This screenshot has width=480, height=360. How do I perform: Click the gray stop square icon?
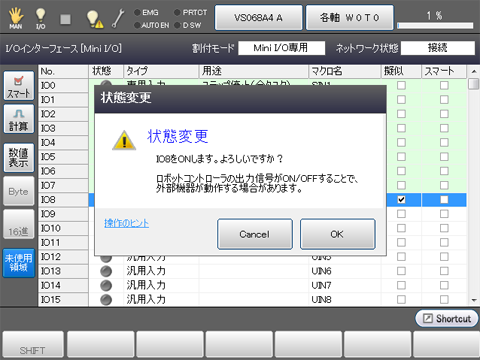(65, 19)
